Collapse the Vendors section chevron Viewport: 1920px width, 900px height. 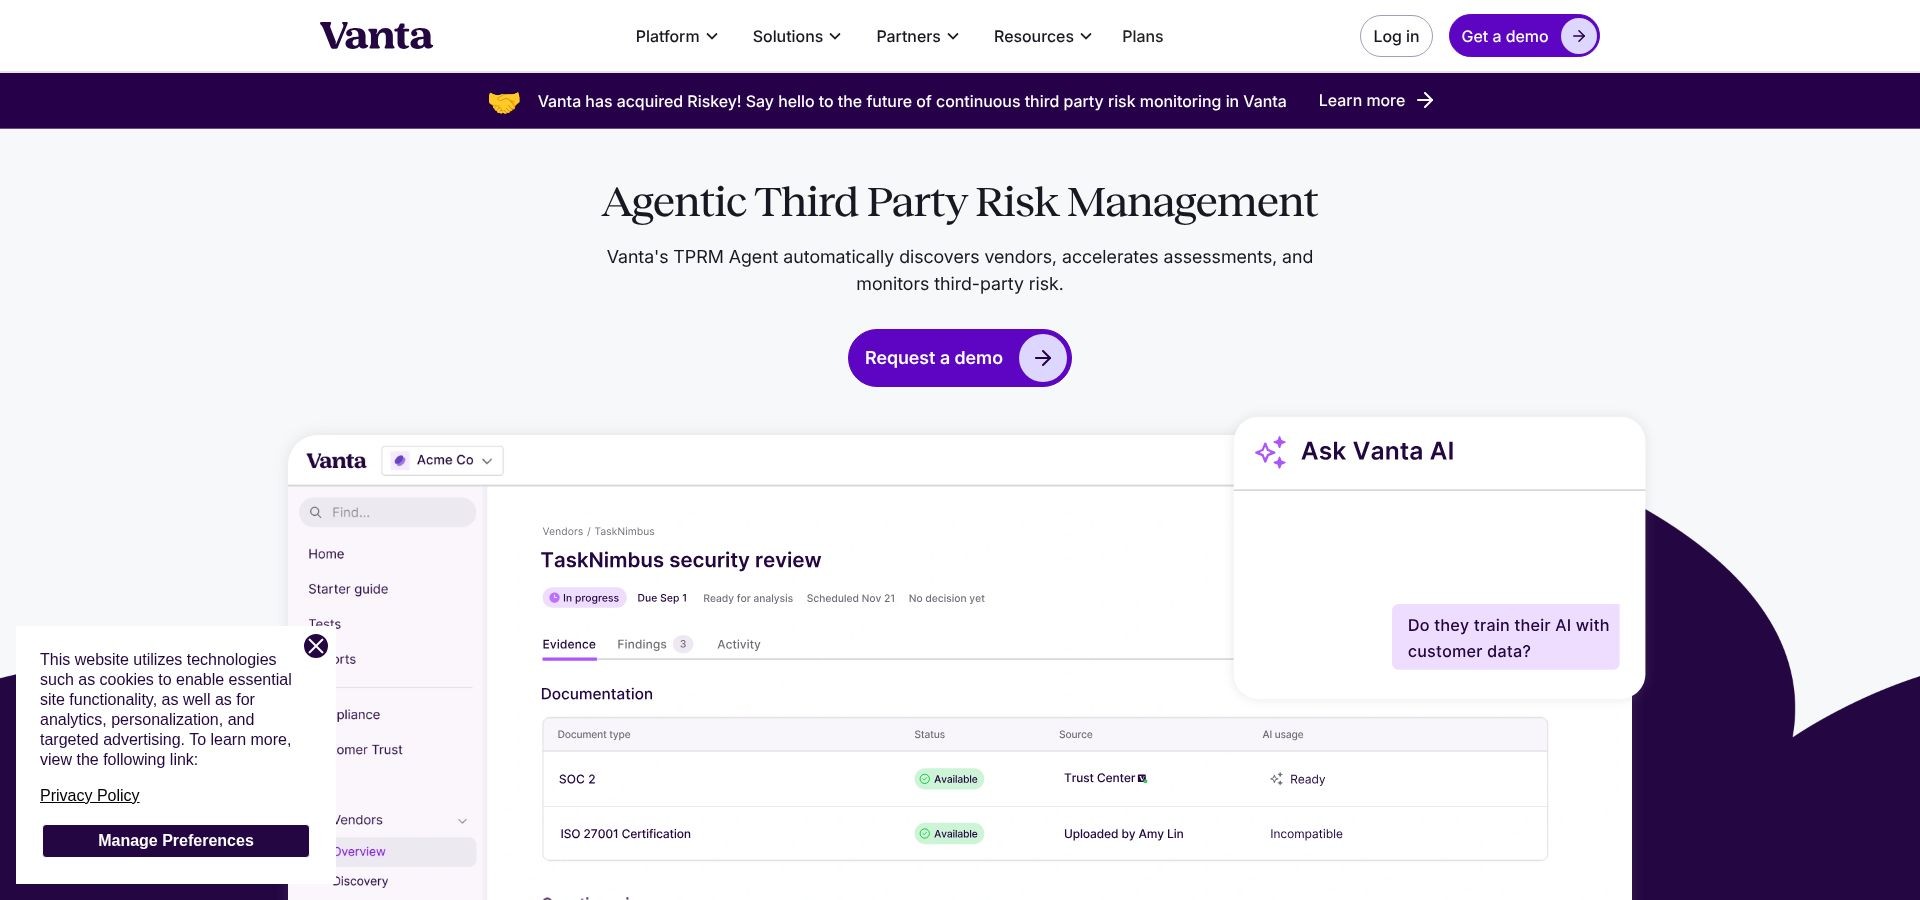[x=462, y=821]
